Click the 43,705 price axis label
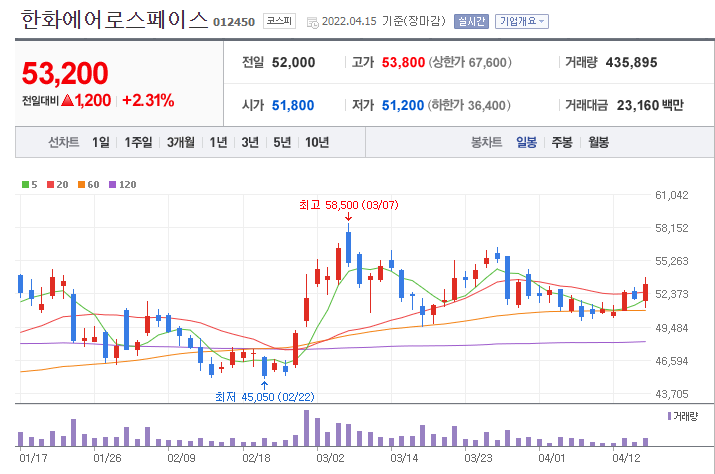This screenshot has width=715, height=474. point(671,394)
